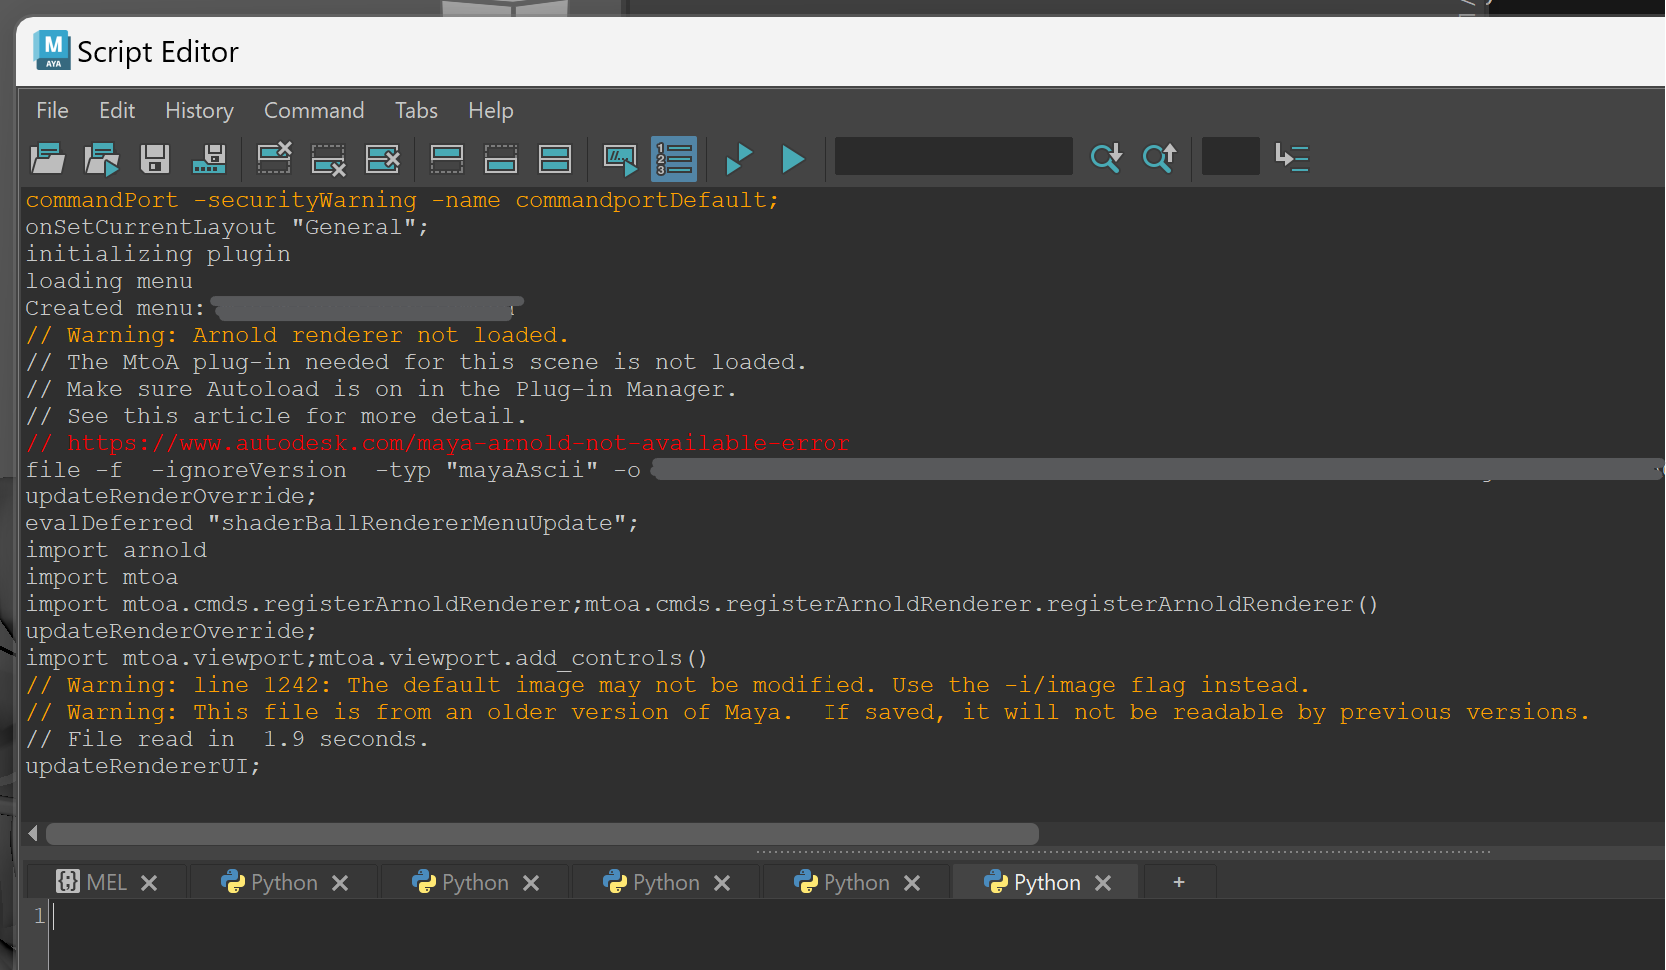The width and height of the screenshot is (1666, 970).
Task: Click the Execute All double-arrow icon
Action: [x=739, y=158]
